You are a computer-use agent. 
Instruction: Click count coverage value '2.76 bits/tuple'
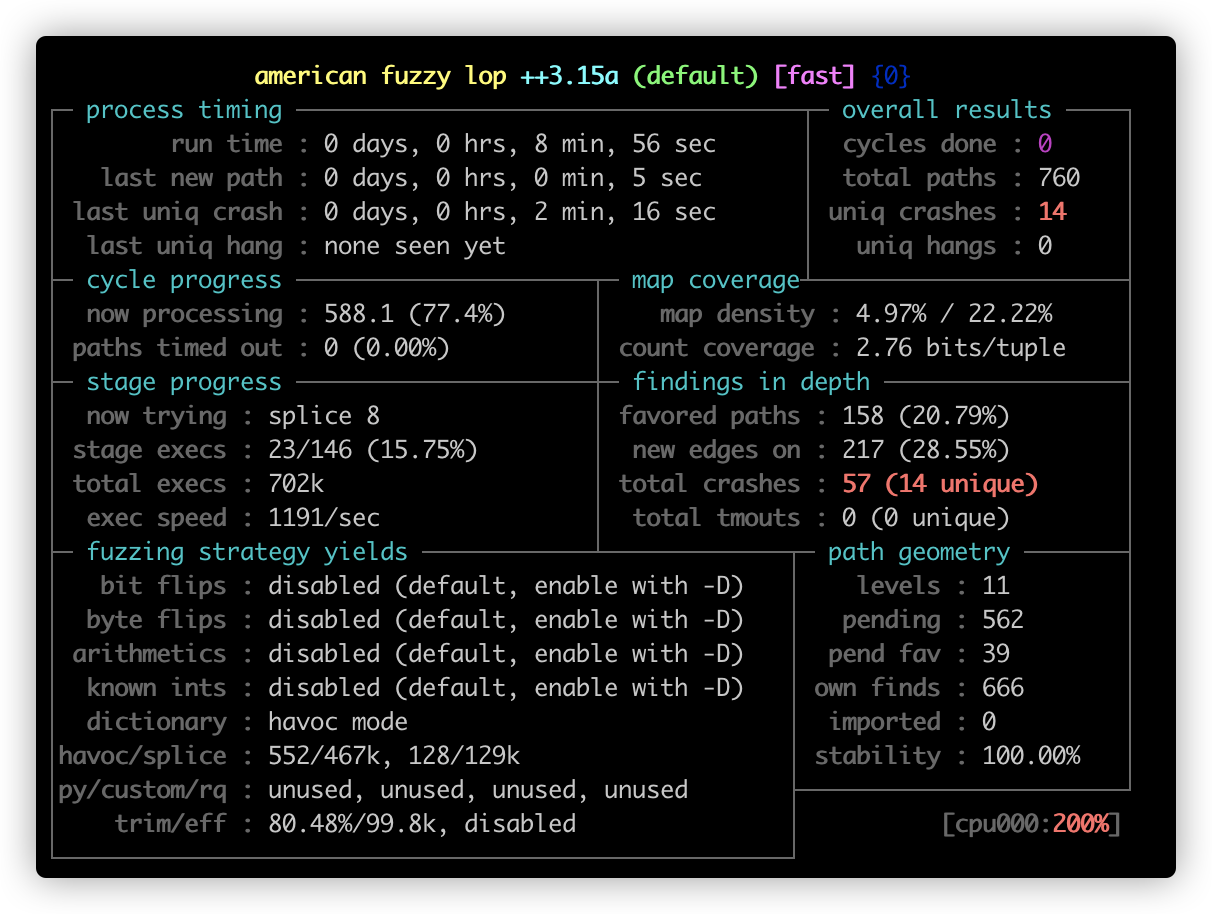point(961,348)
